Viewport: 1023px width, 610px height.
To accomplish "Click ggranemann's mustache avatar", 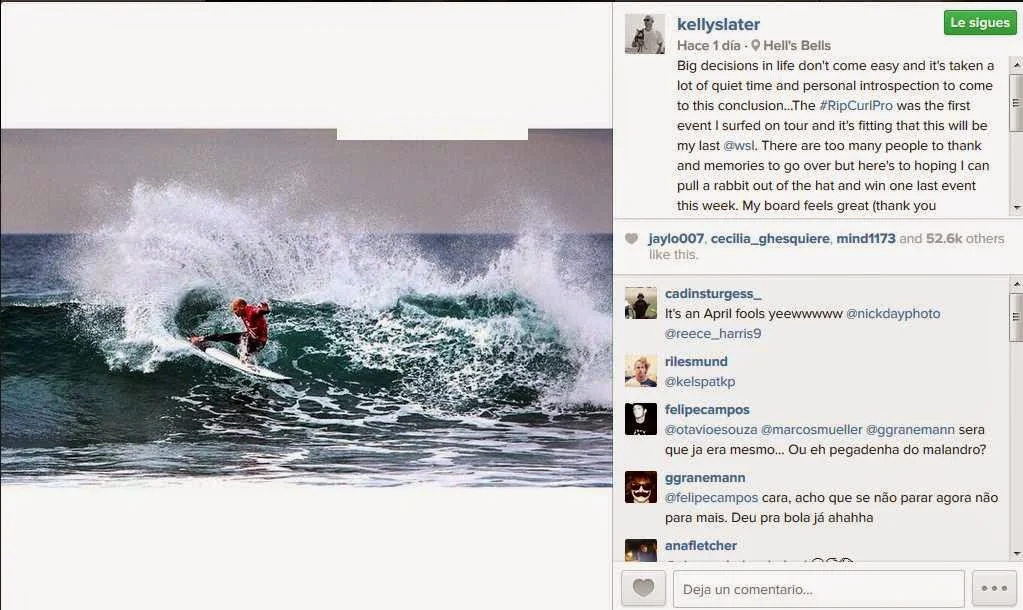I will 641,487.
